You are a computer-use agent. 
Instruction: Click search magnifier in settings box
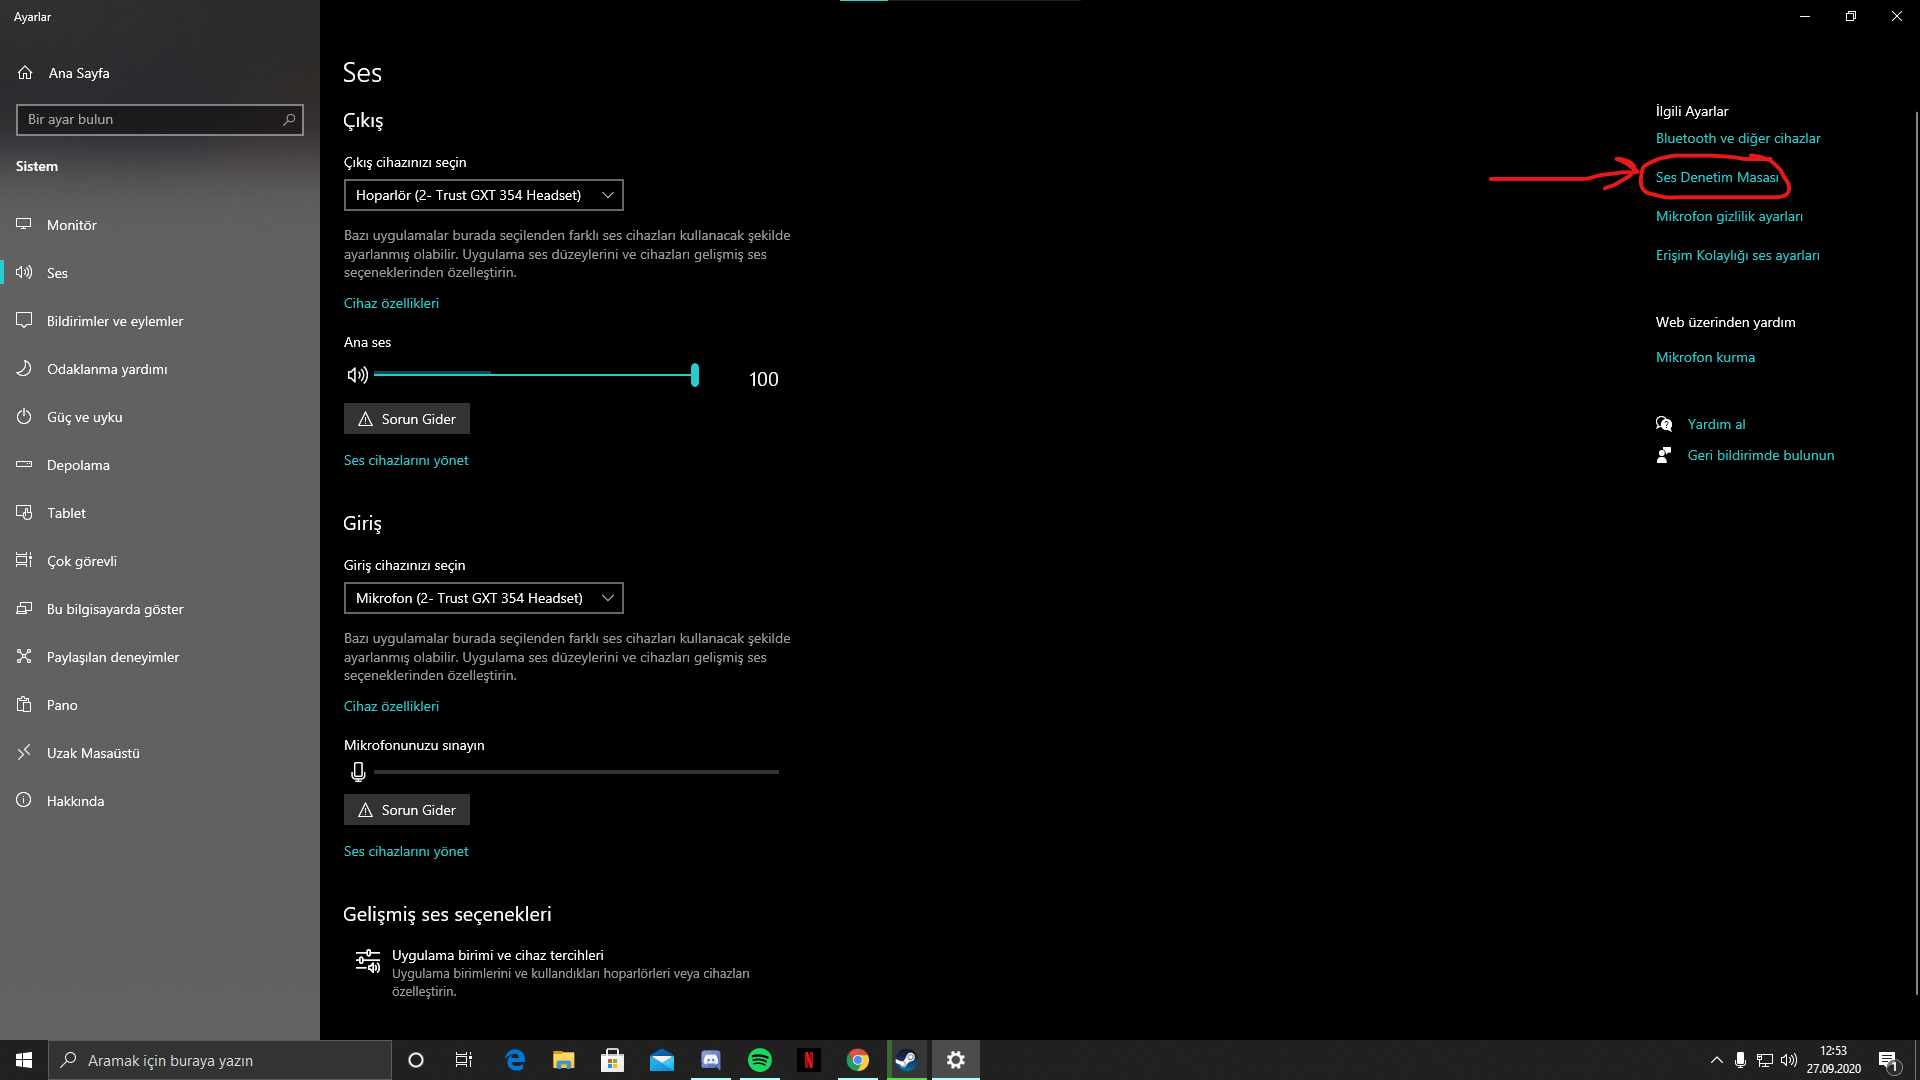(289, 120)
